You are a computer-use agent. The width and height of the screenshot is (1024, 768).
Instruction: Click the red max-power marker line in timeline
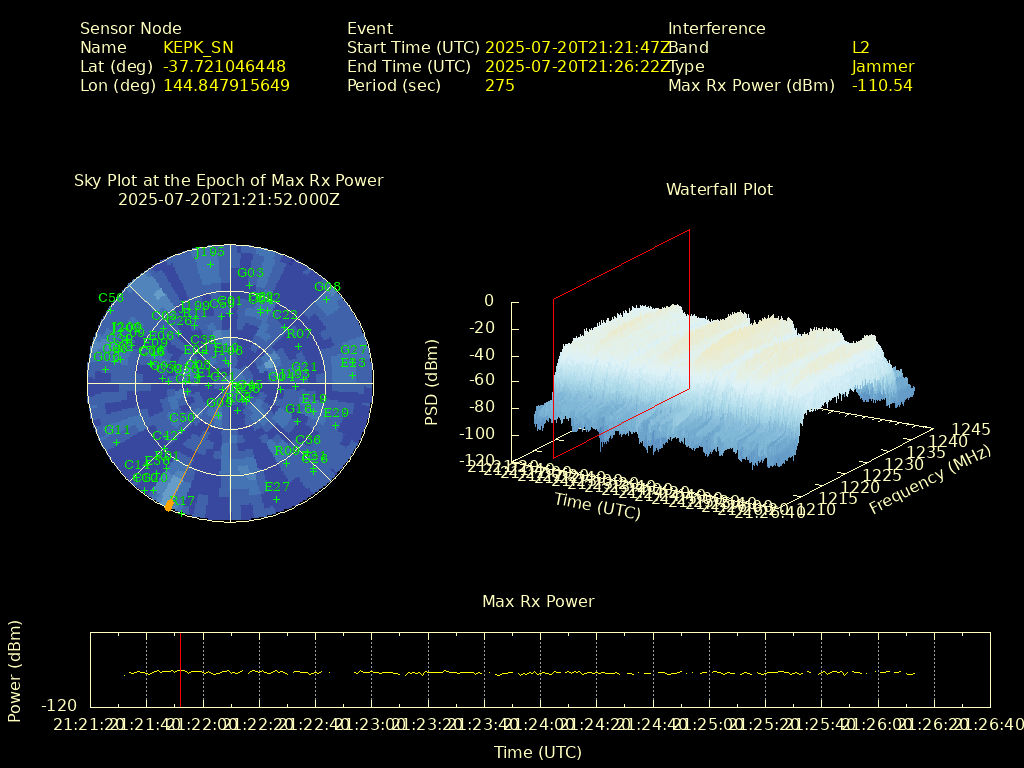[180, 670]
